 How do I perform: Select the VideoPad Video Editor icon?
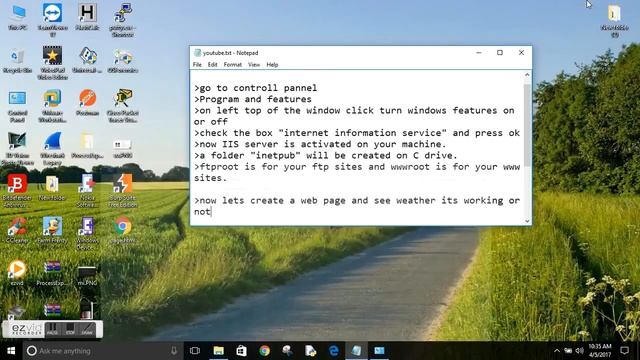point(53,62)
